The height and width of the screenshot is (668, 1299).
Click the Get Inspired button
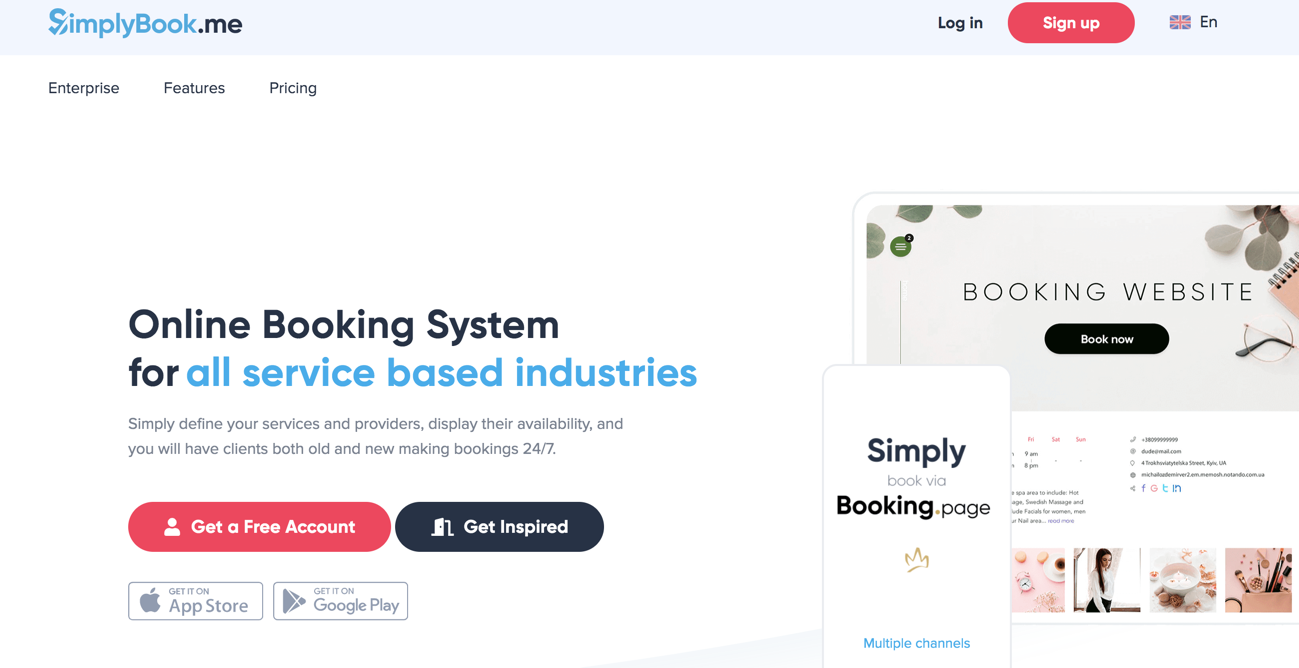[x=499, y=527]
